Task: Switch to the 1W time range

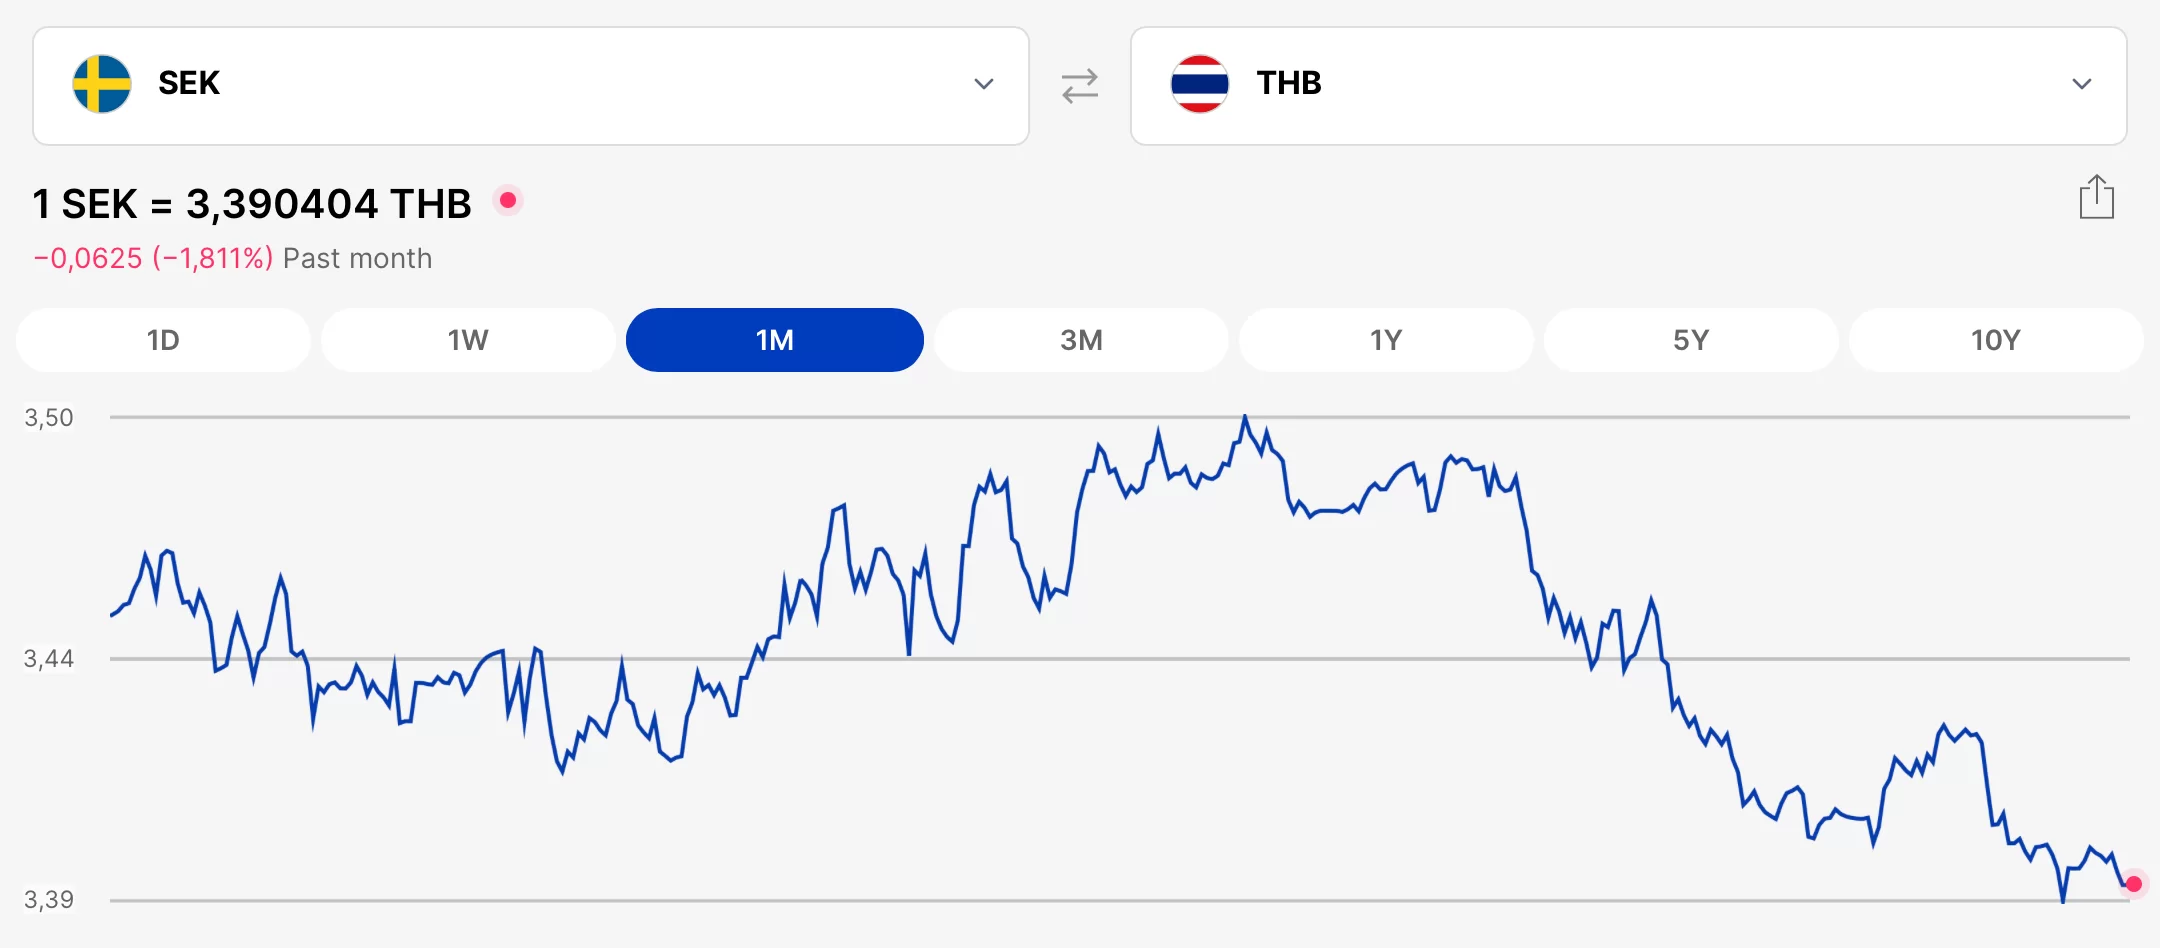Action: 468,340
